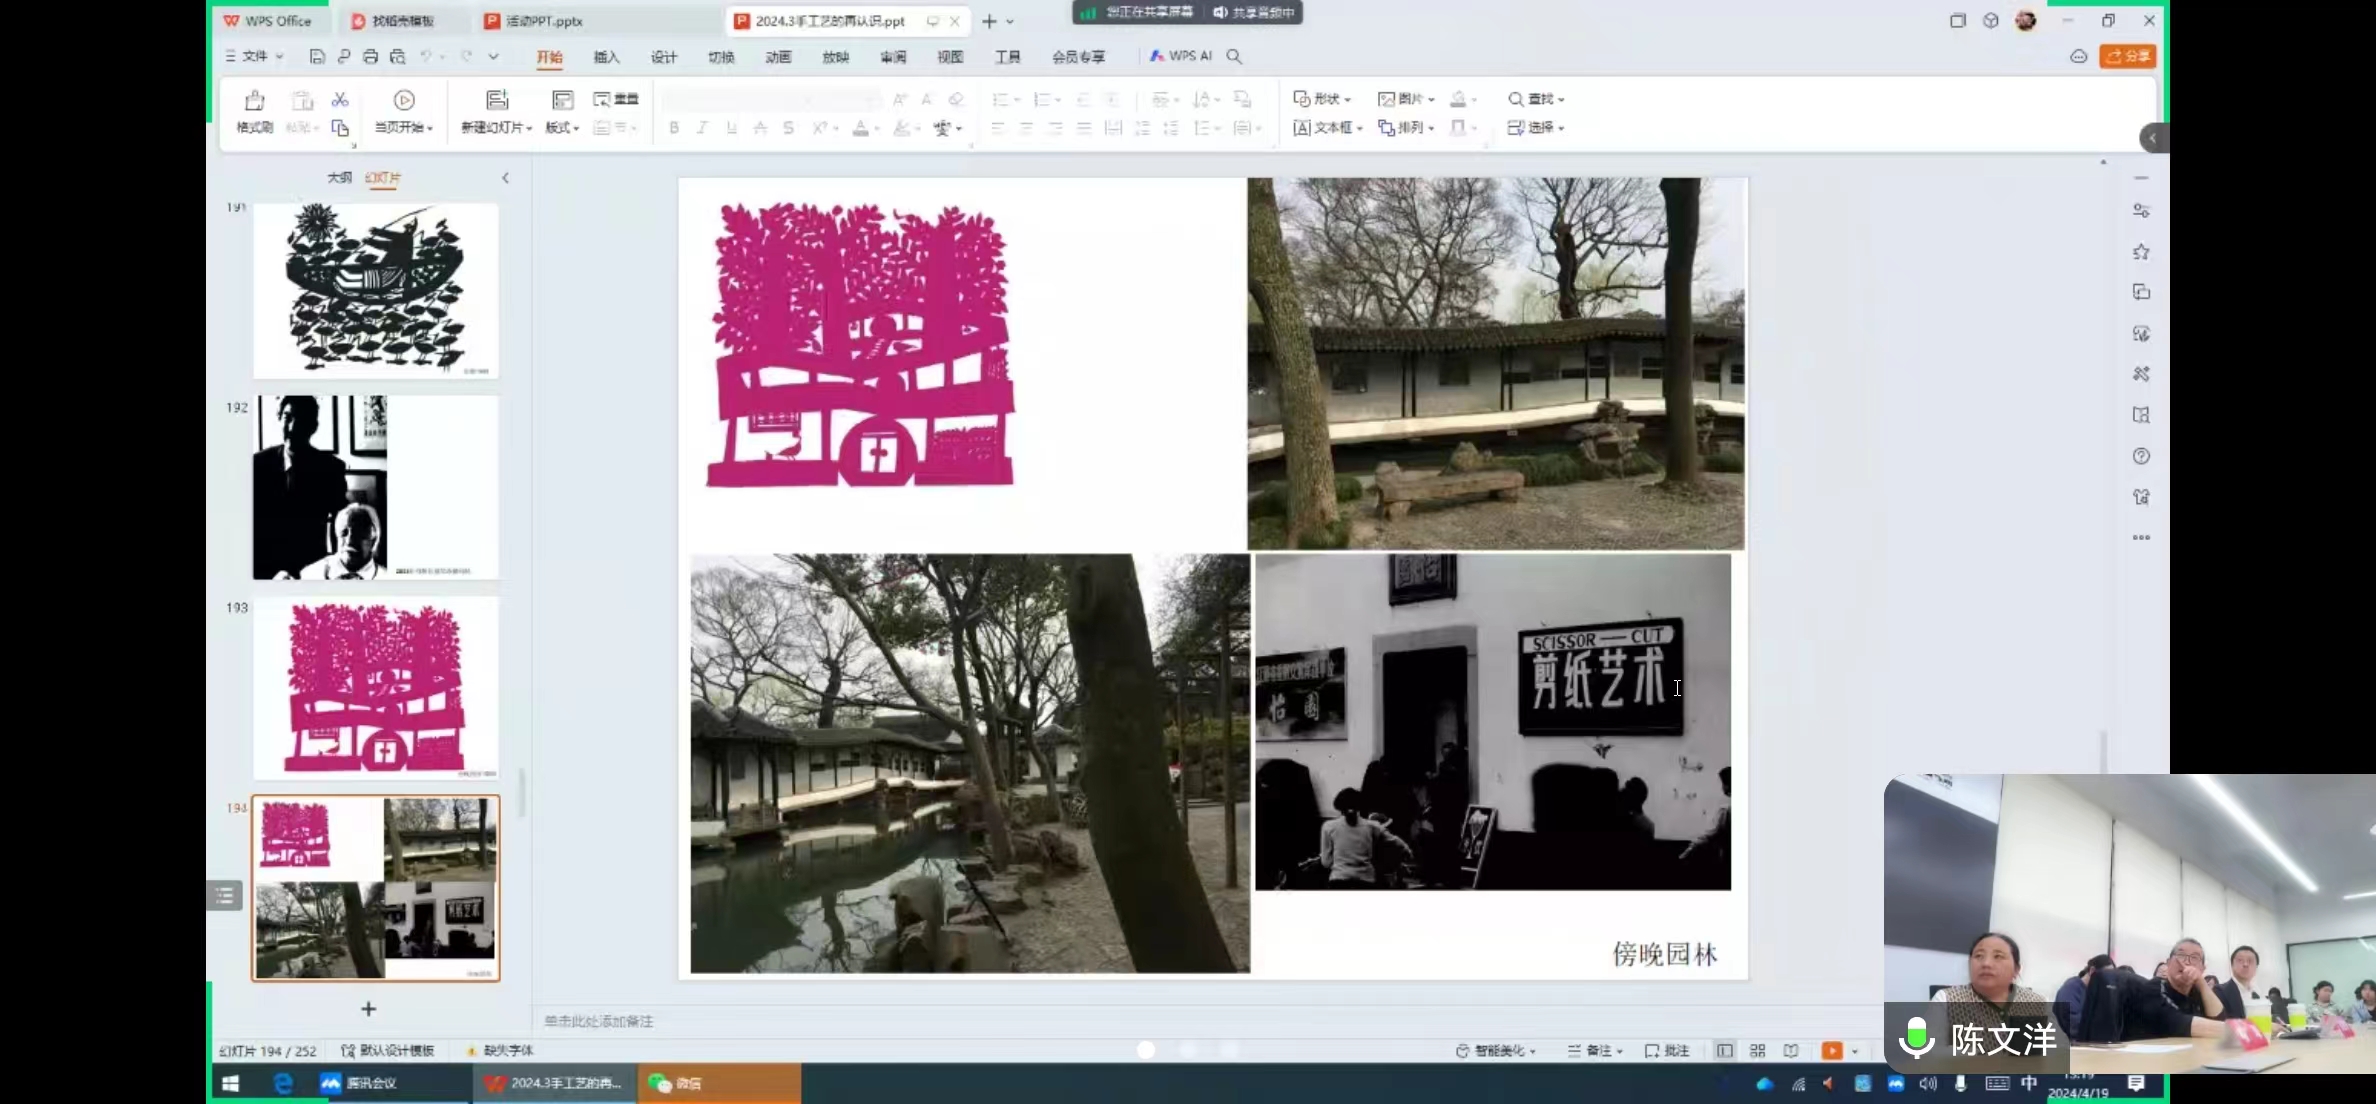Click the scissors Cut icon
The height and width of the screenshot is (1104, 2376).
click(340, 100)
